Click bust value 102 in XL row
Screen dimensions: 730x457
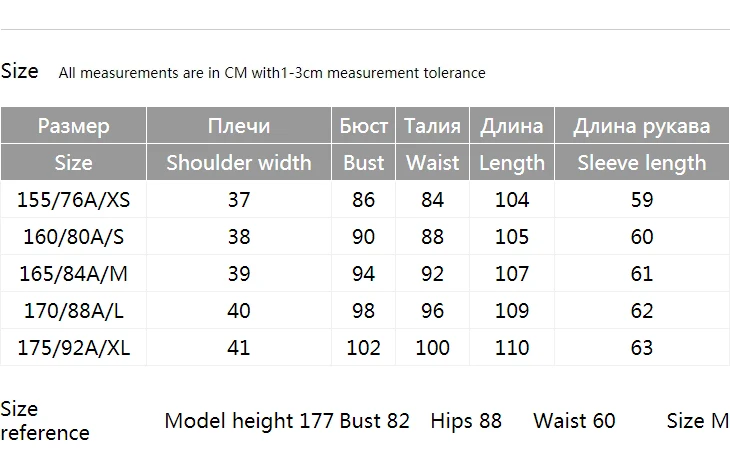point(364,348)
